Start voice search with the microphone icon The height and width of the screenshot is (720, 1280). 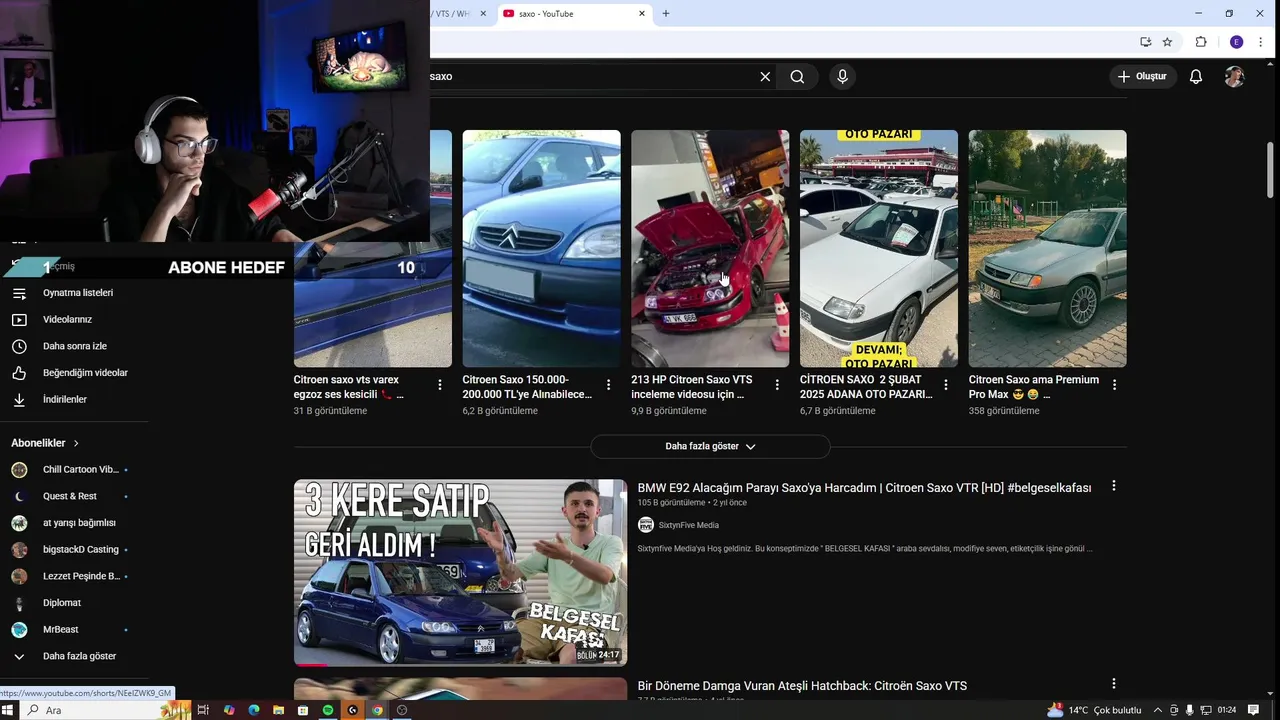click(842, 76)
